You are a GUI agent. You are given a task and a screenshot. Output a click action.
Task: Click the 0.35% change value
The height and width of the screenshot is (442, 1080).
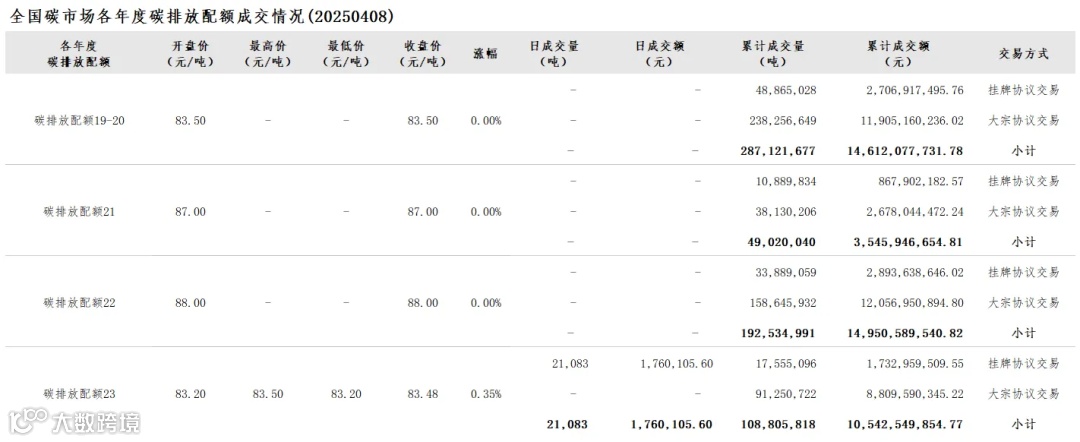[x=486, y=394]
